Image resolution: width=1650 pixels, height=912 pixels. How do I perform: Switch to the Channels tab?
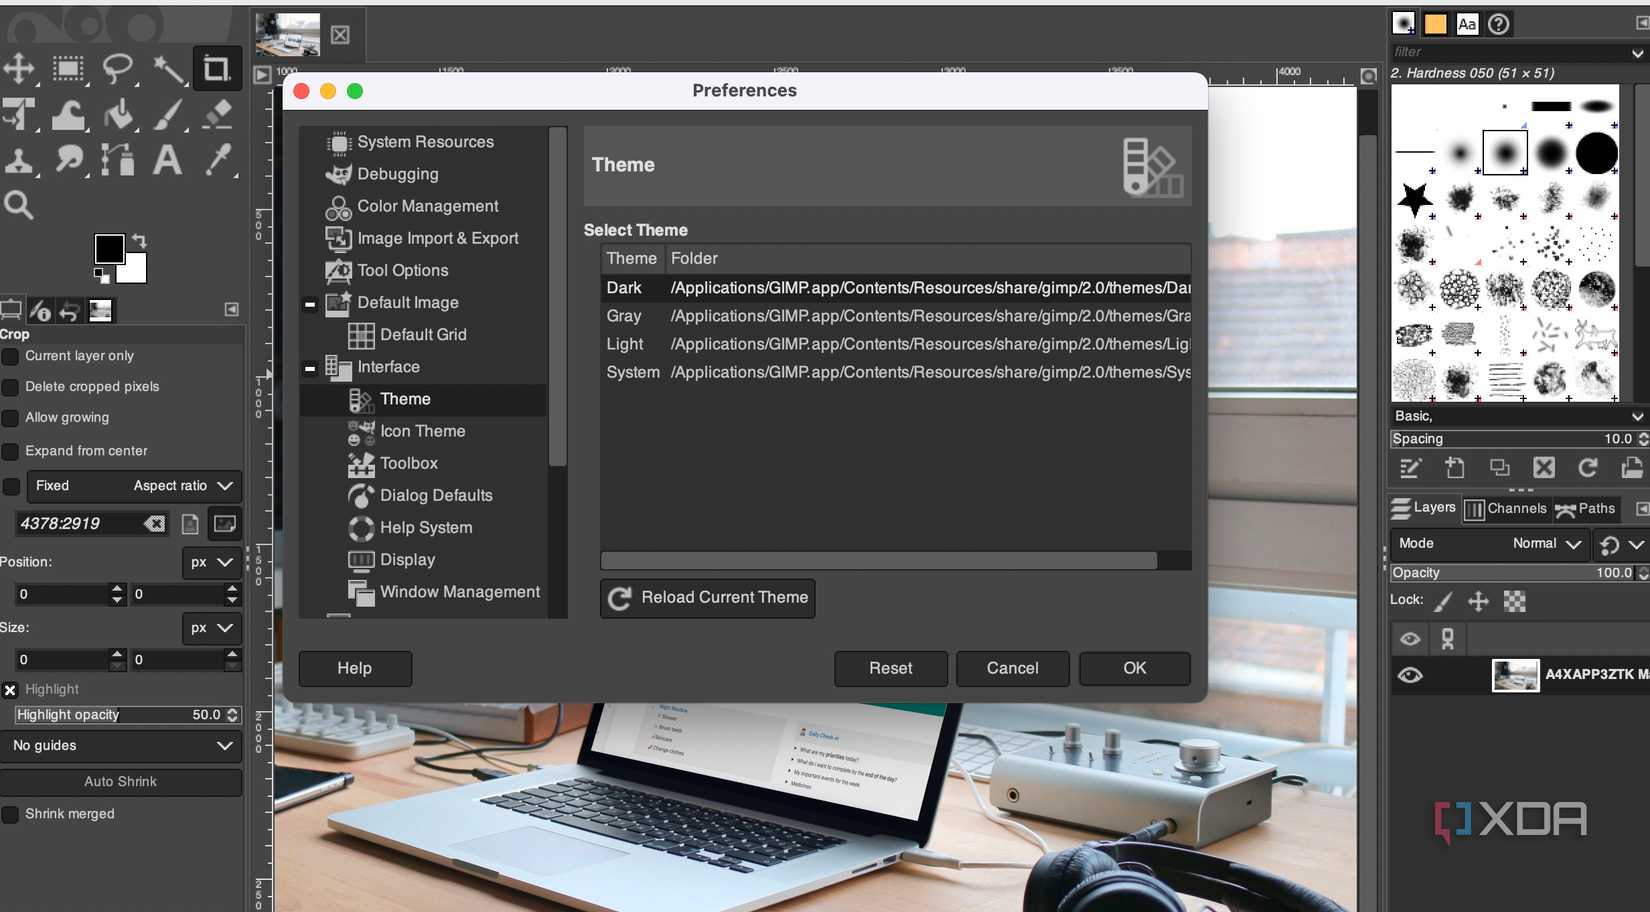(x=1506, y=509)
